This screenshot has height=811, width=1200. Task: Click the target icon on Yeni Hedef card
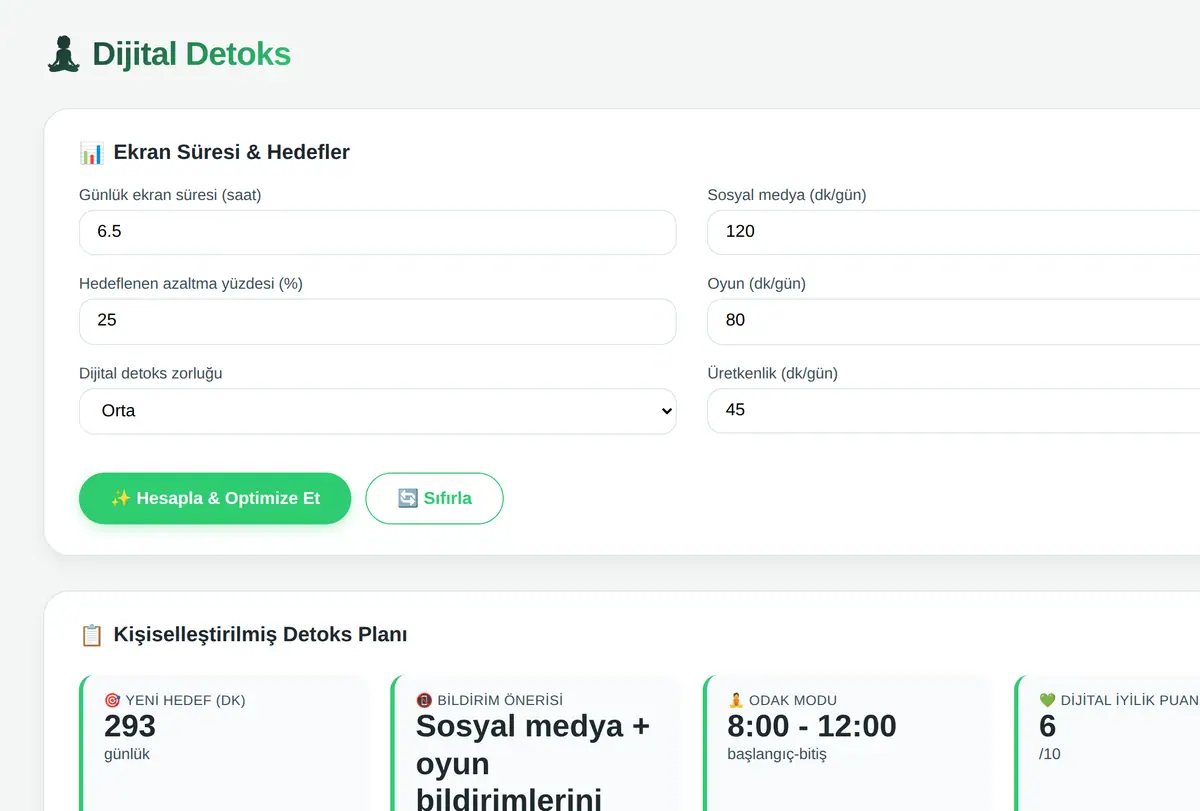[112, 700]
